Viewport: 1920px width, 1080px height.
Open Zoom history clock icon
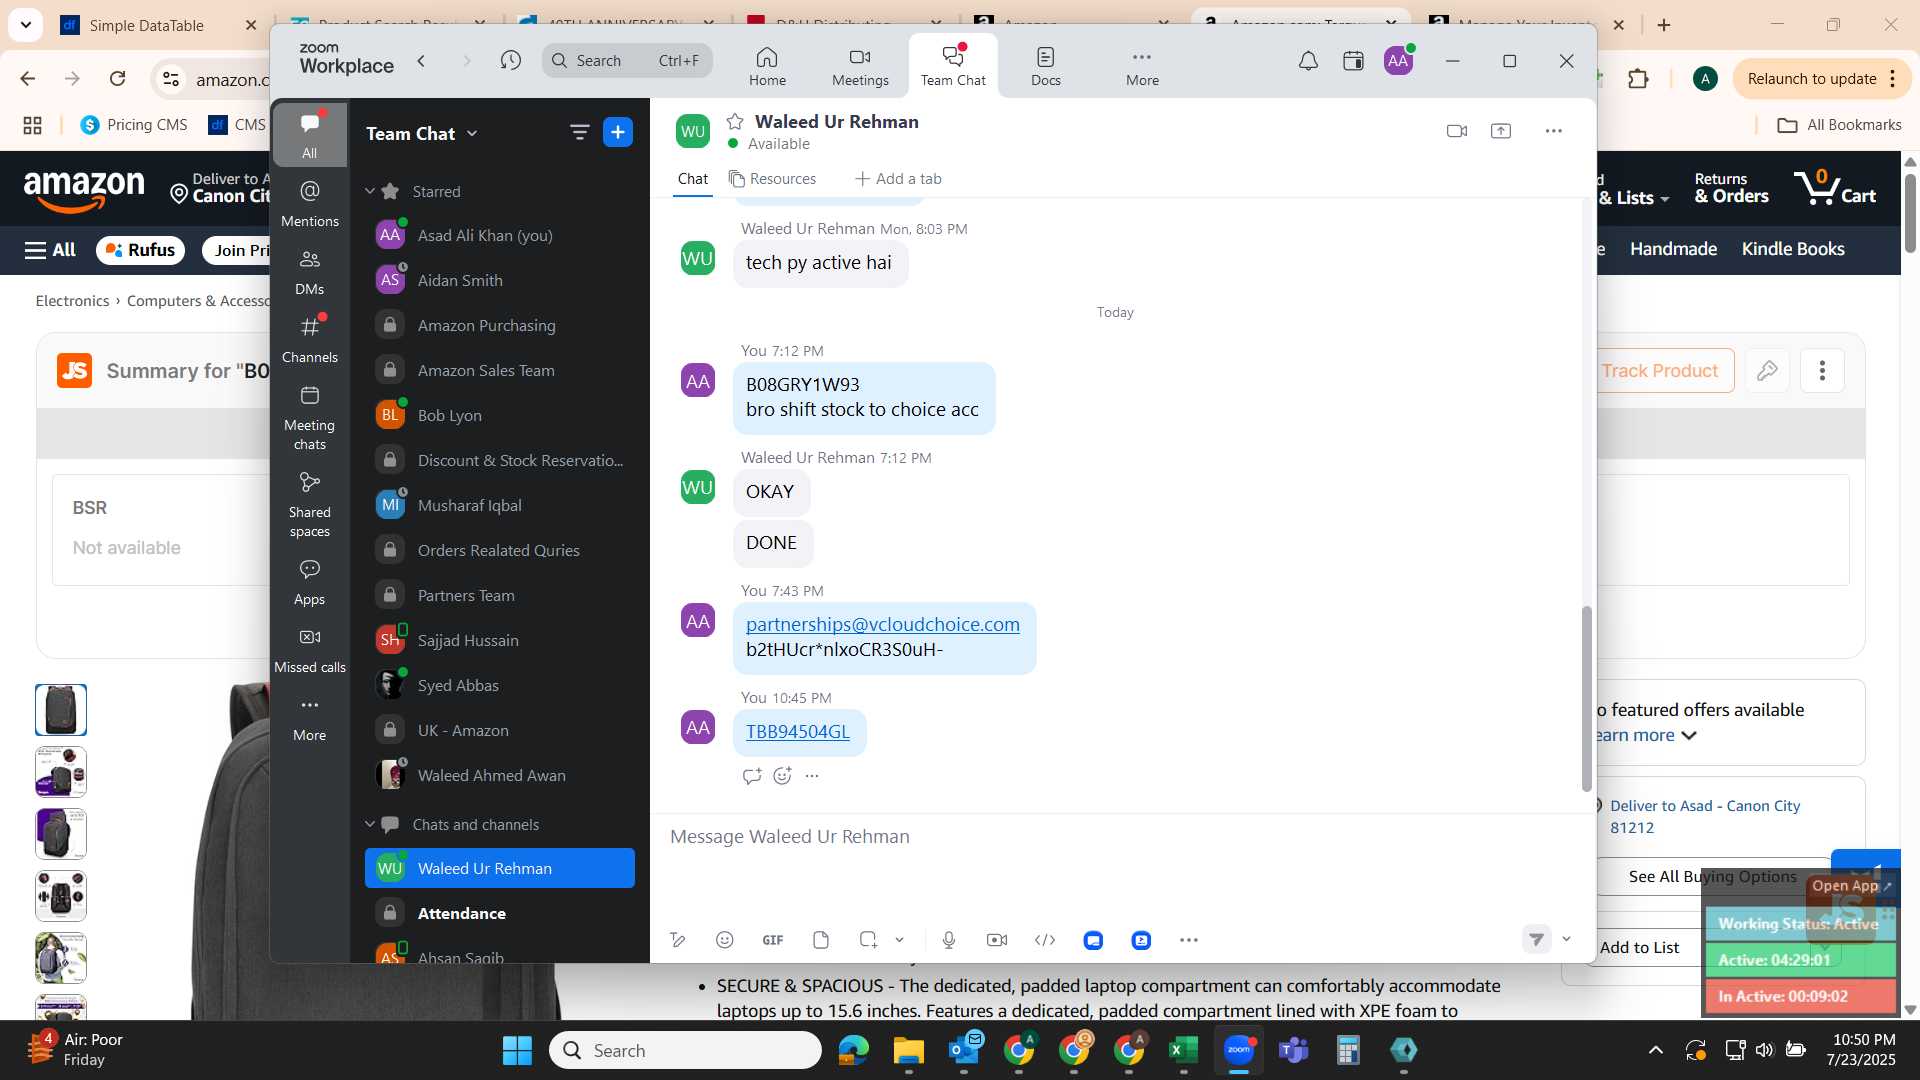511,61
